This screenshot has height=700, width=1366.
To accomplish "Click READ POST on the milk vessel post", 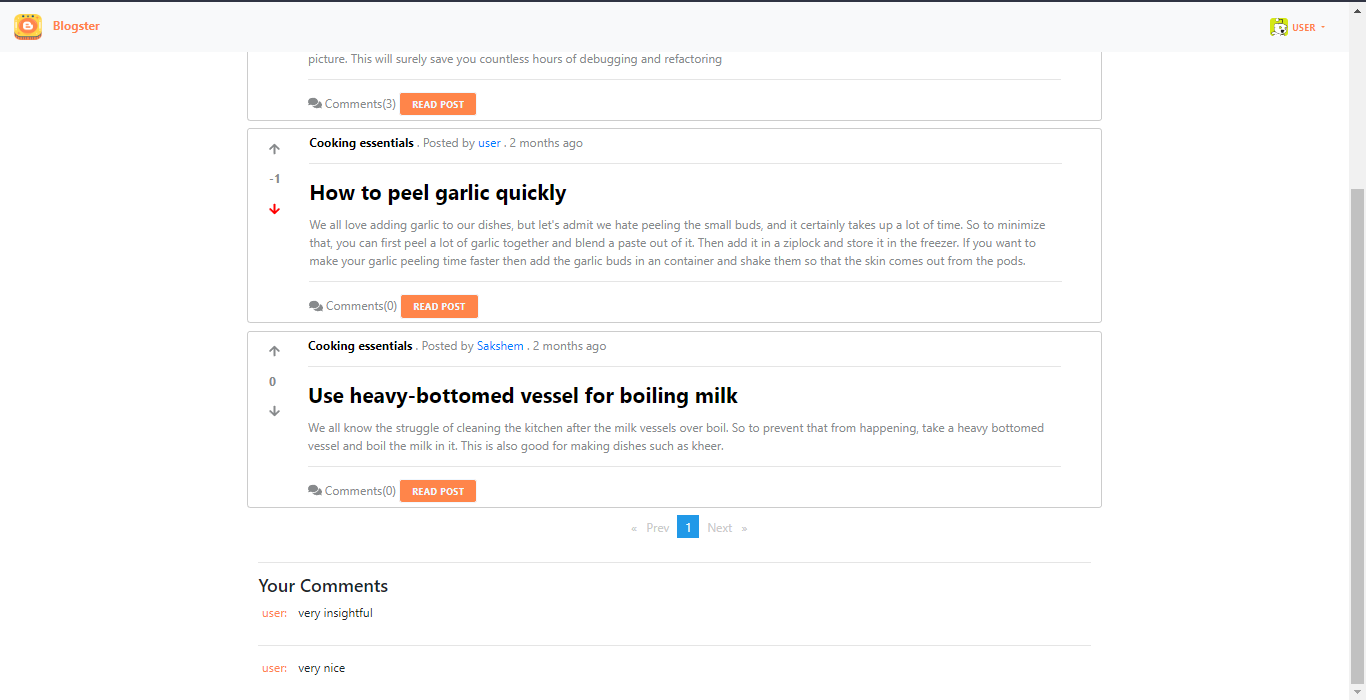I will 437,490.
